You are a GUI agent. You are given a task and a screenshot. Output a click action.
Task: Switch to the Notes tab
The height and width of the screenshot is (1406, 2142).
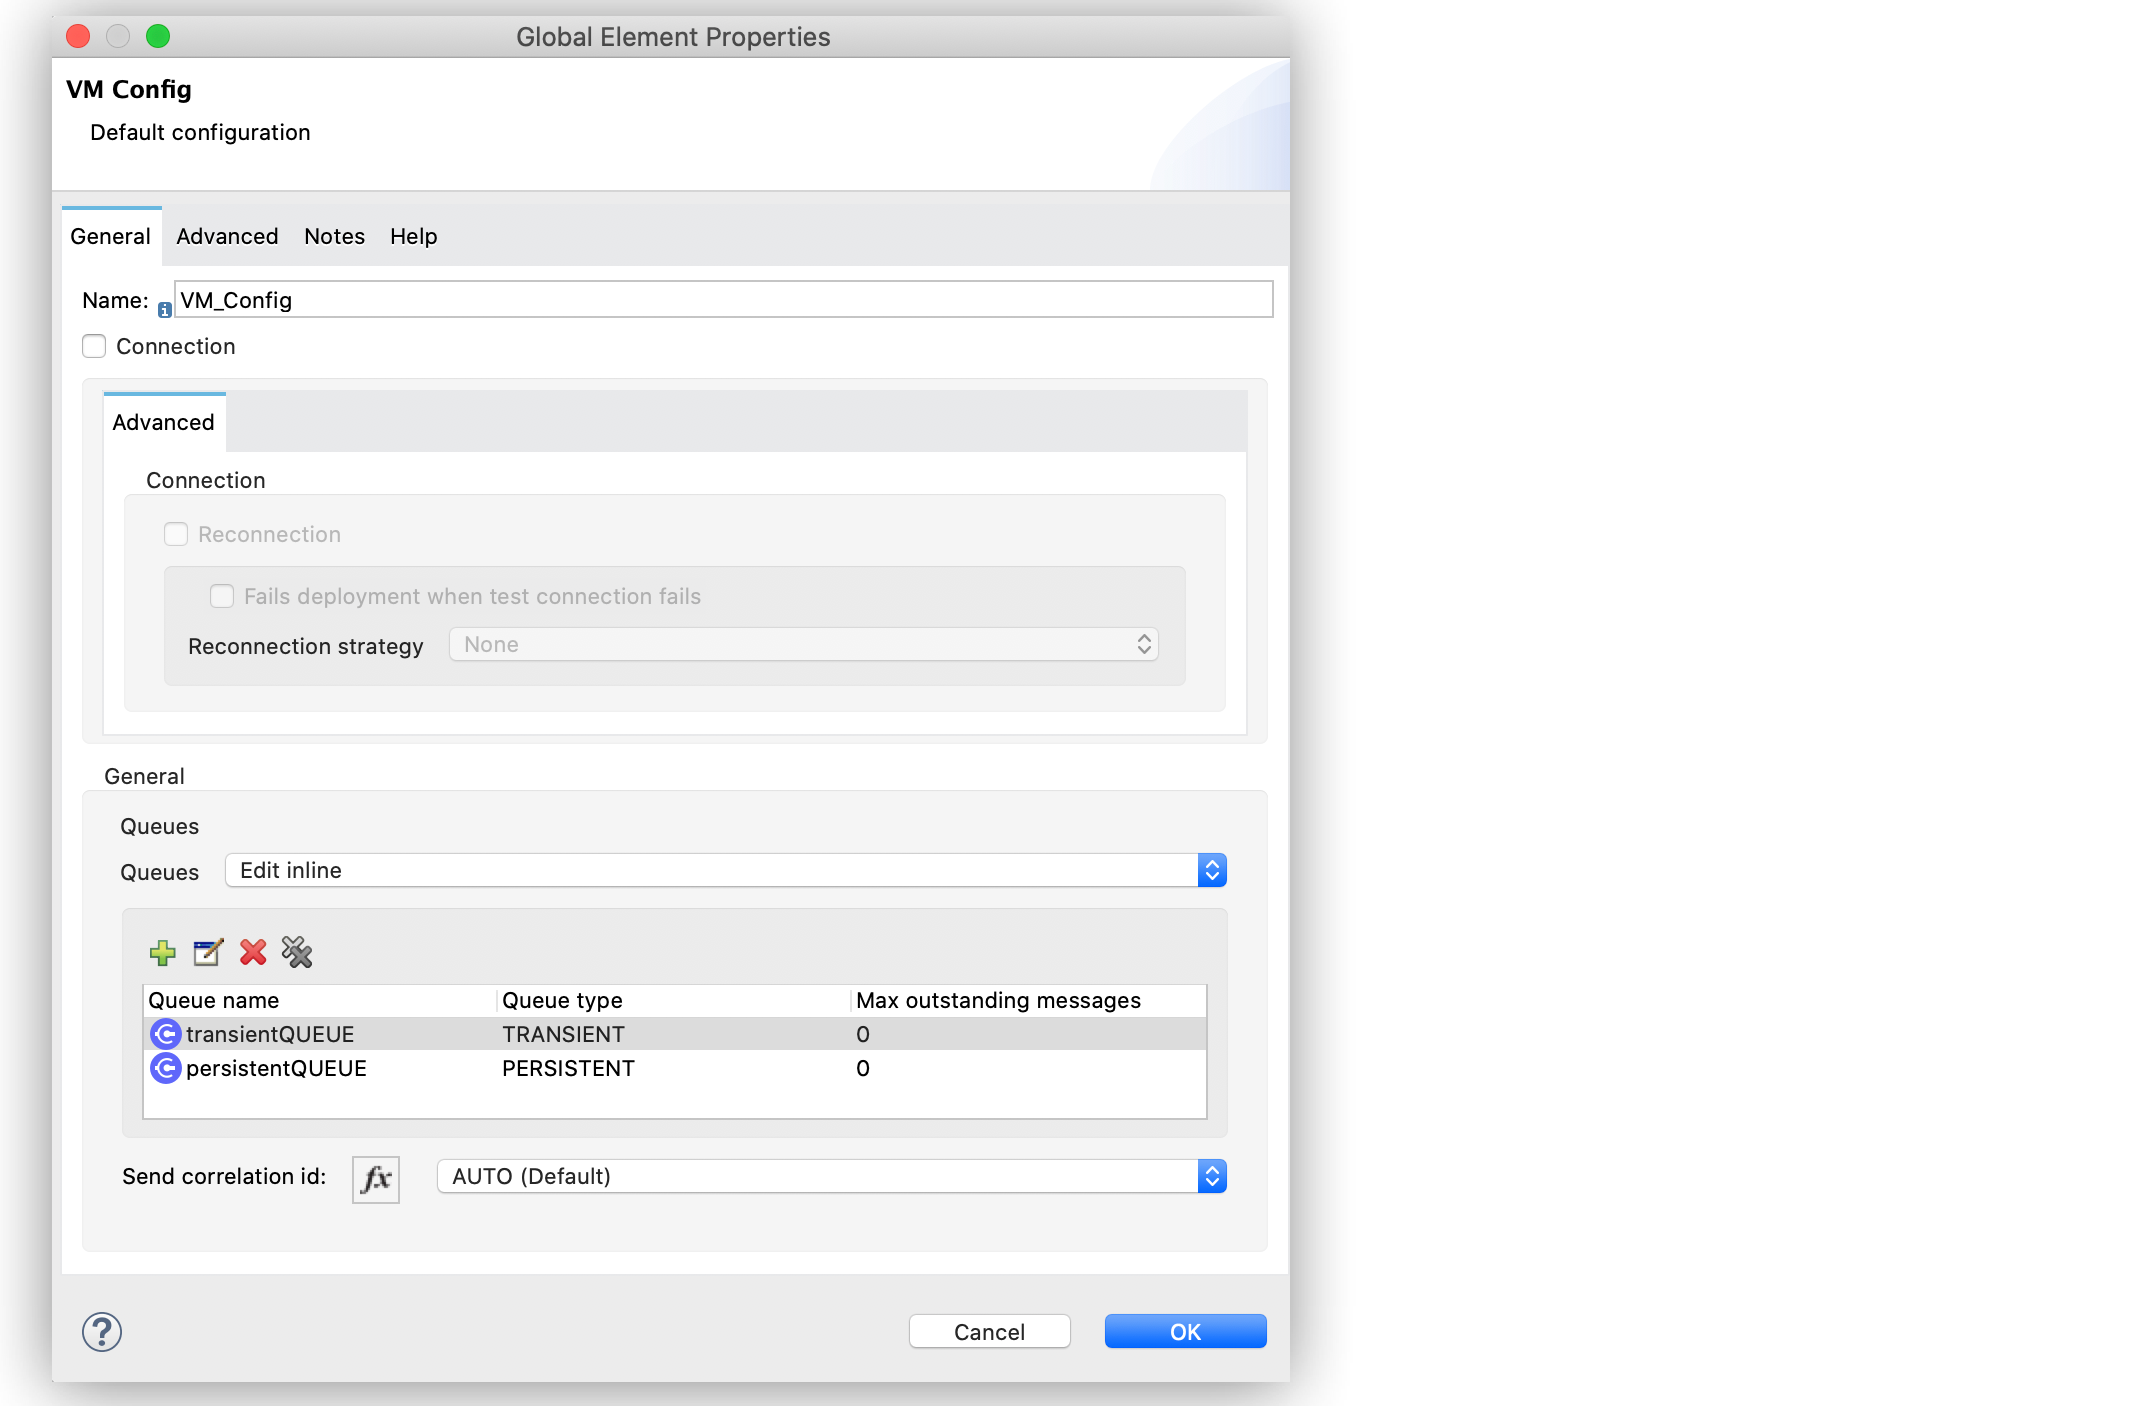(x=334, y=235)
